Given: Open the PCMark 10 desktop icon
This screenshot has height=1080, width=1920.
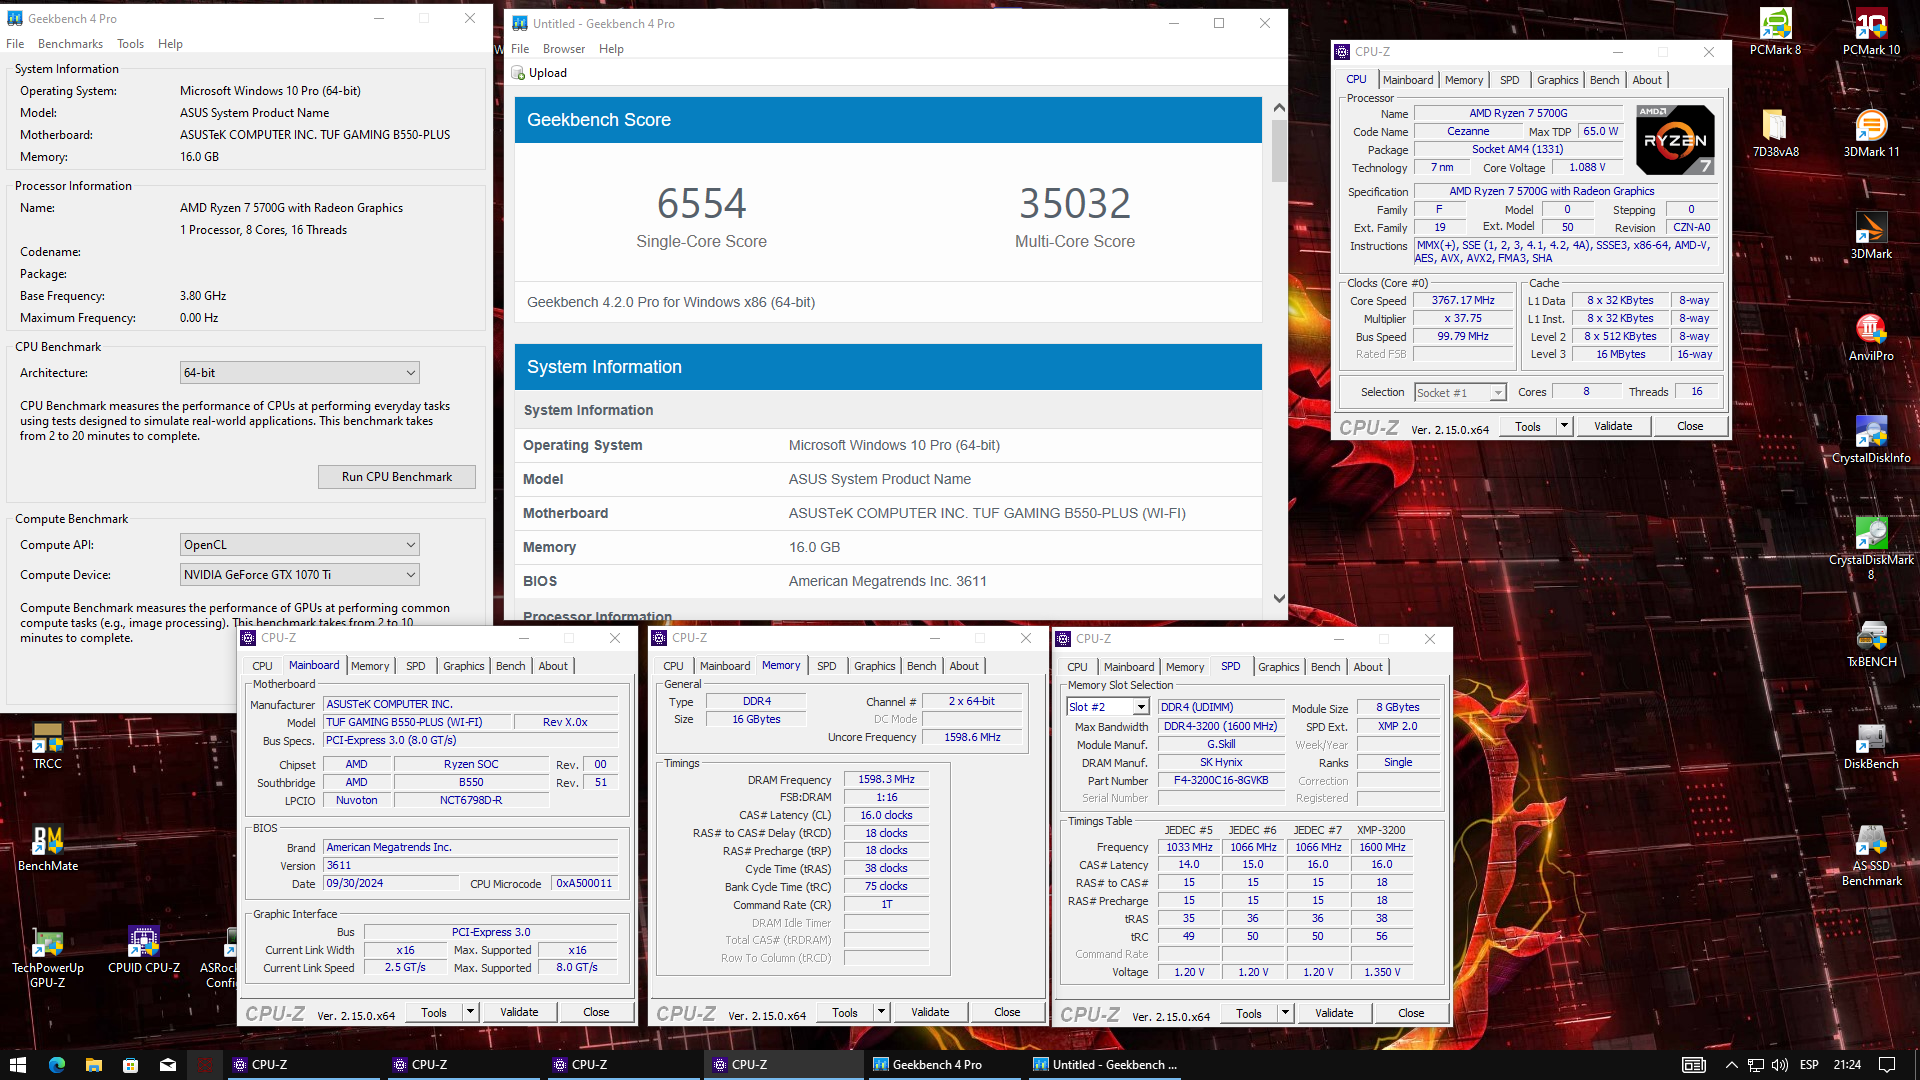Looking at the screenshot, I should coord(1871,31).
